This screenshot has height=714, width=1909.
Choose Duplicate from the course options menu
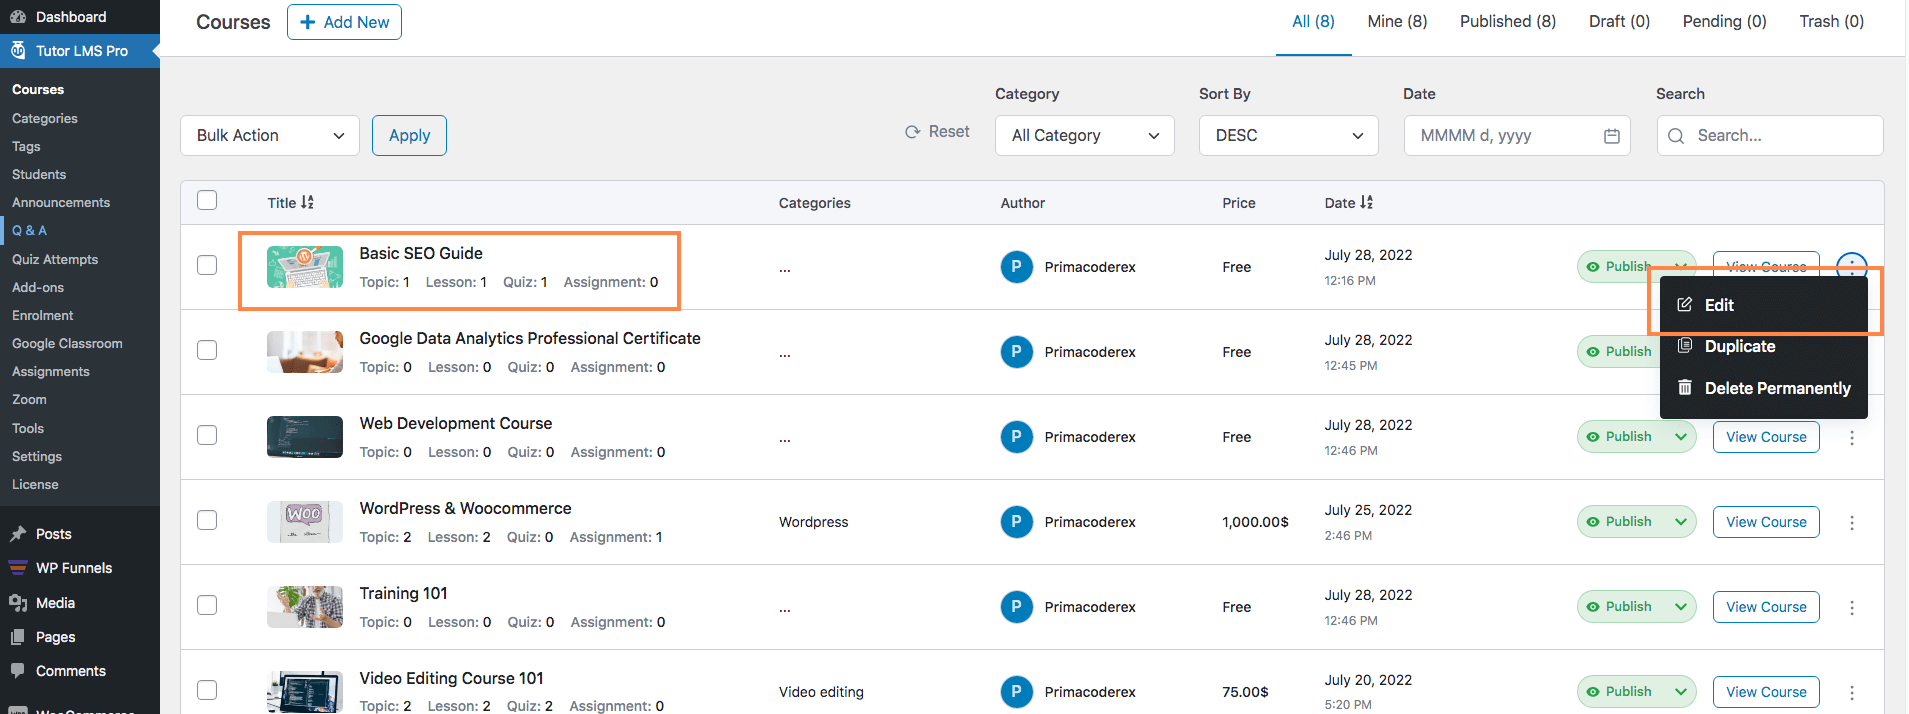(1764, 346)
